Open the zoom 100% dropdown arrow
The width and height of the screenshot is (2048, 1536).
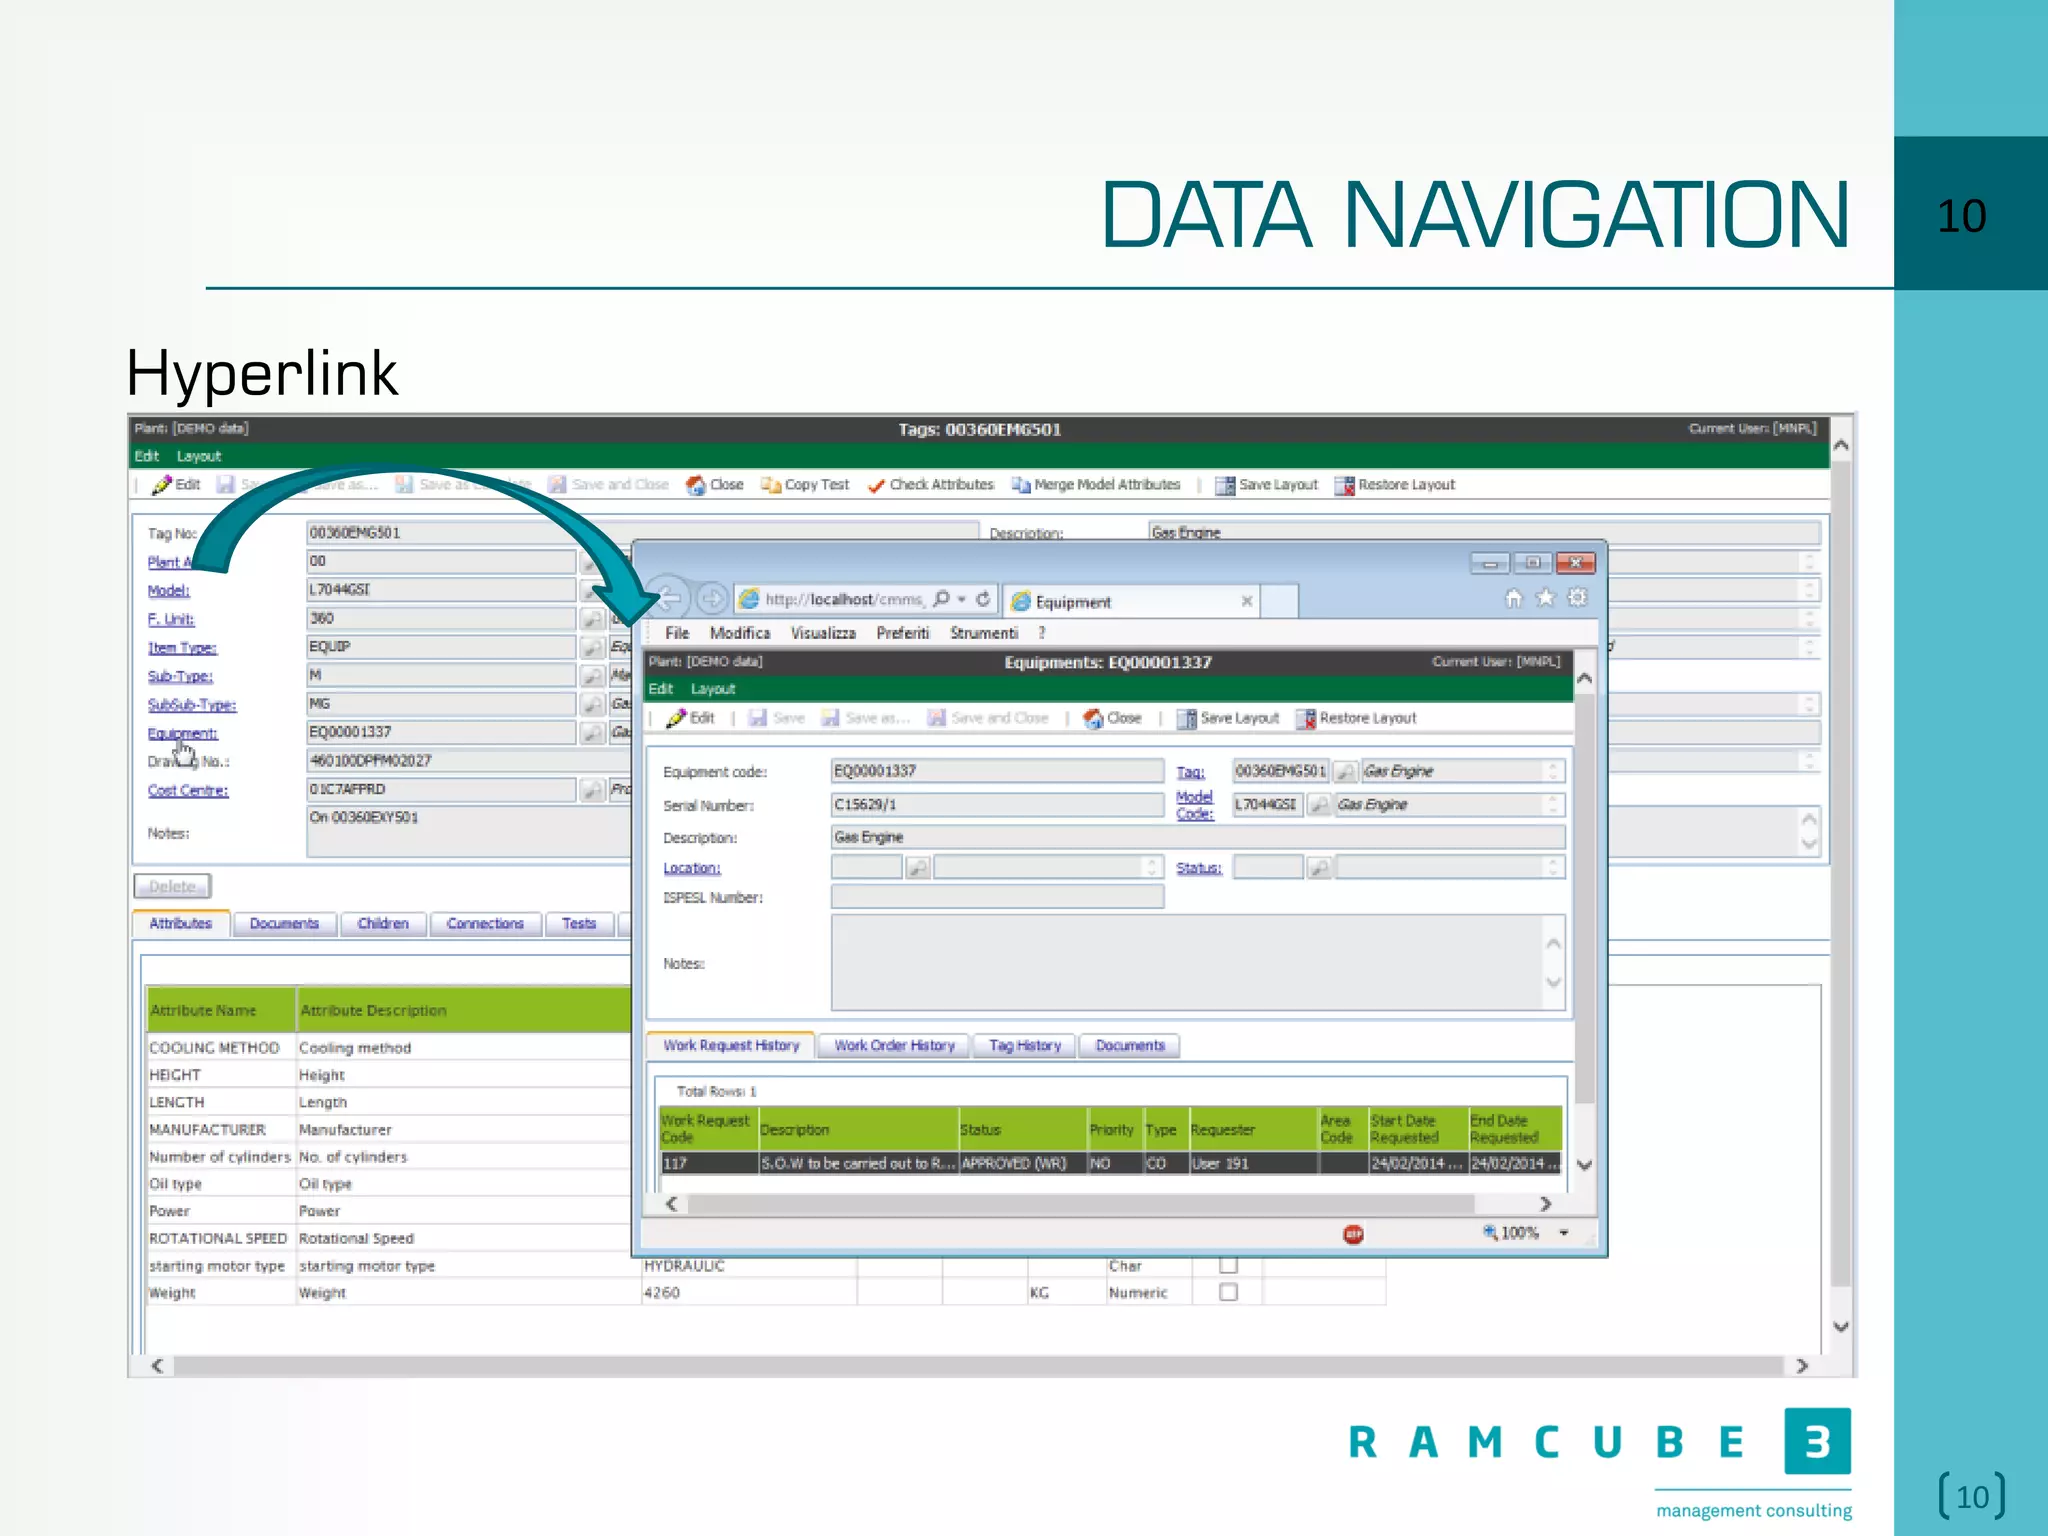[1564, 1233]
